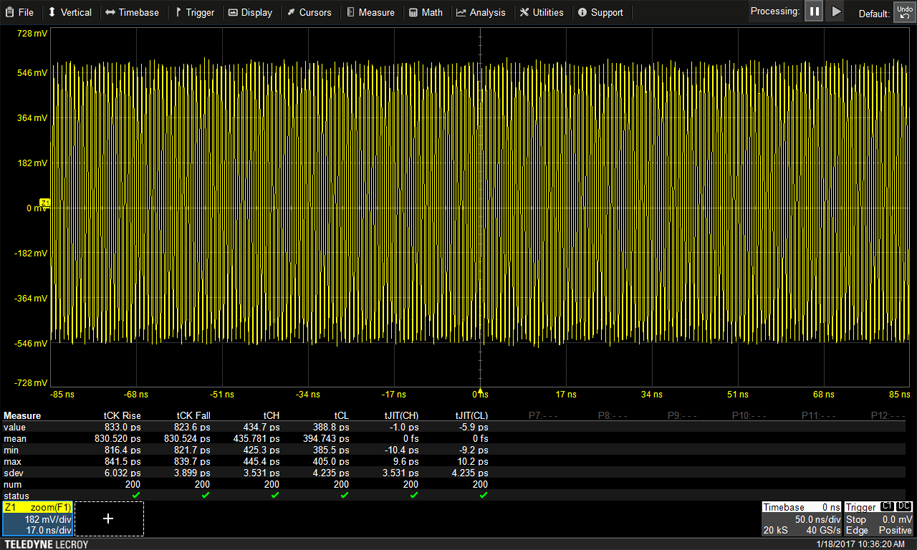917x550 pixels.
Task: Open the Timebase descriptor box at bottom right
Action: point(800,519)
